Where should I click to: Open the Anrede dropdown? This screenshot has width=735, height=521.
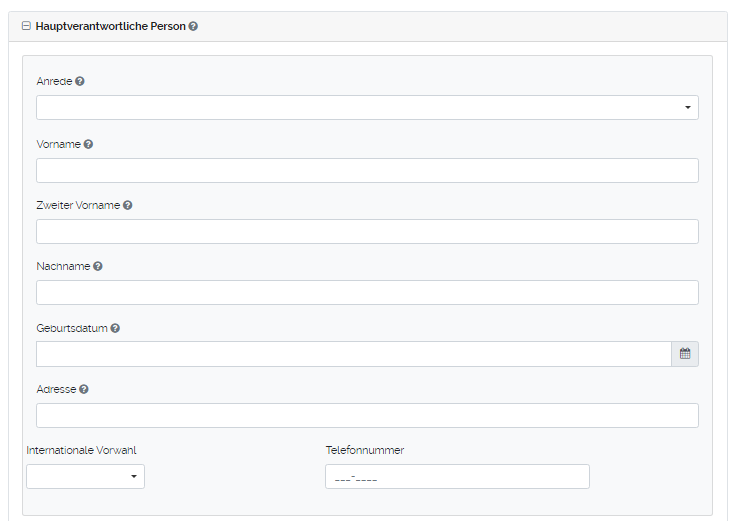click(x=367, y=107)
